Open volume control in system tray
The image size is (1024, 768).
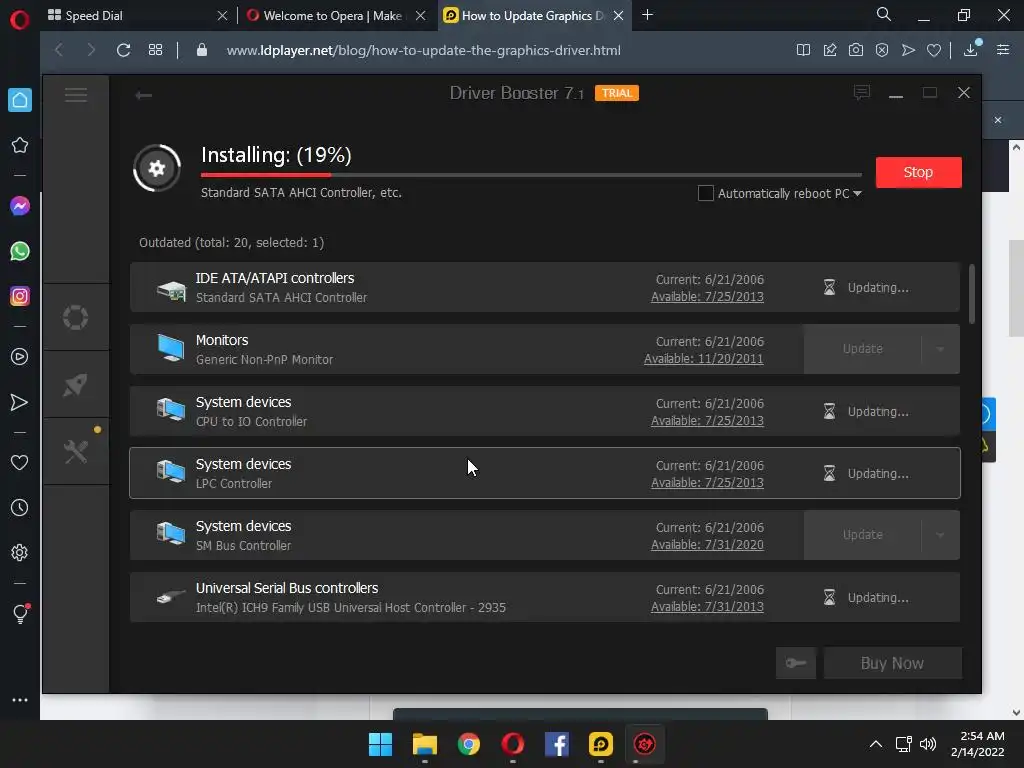click(x=927, y=744)
